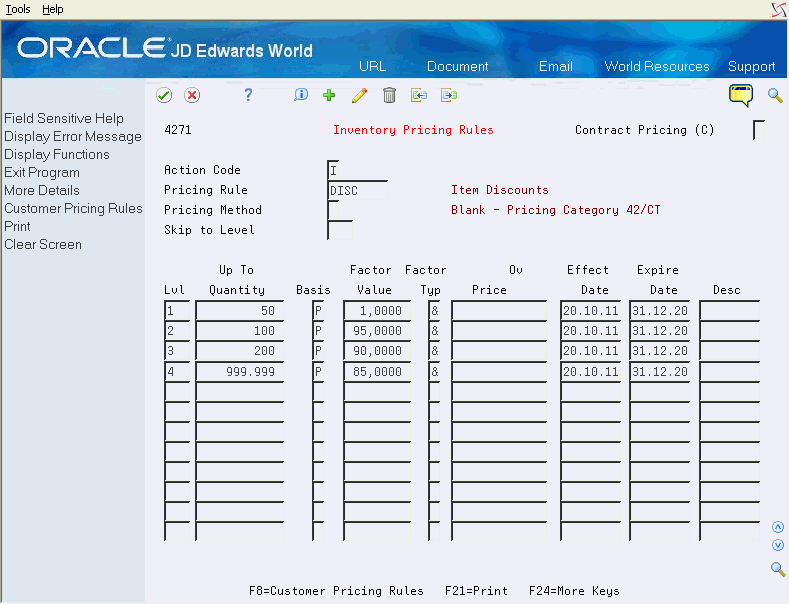Image resolution: width=789 pixels, height=604 pixels.
Task: Click the Pricing Rule field containing DISC
Action: point(357,190)
